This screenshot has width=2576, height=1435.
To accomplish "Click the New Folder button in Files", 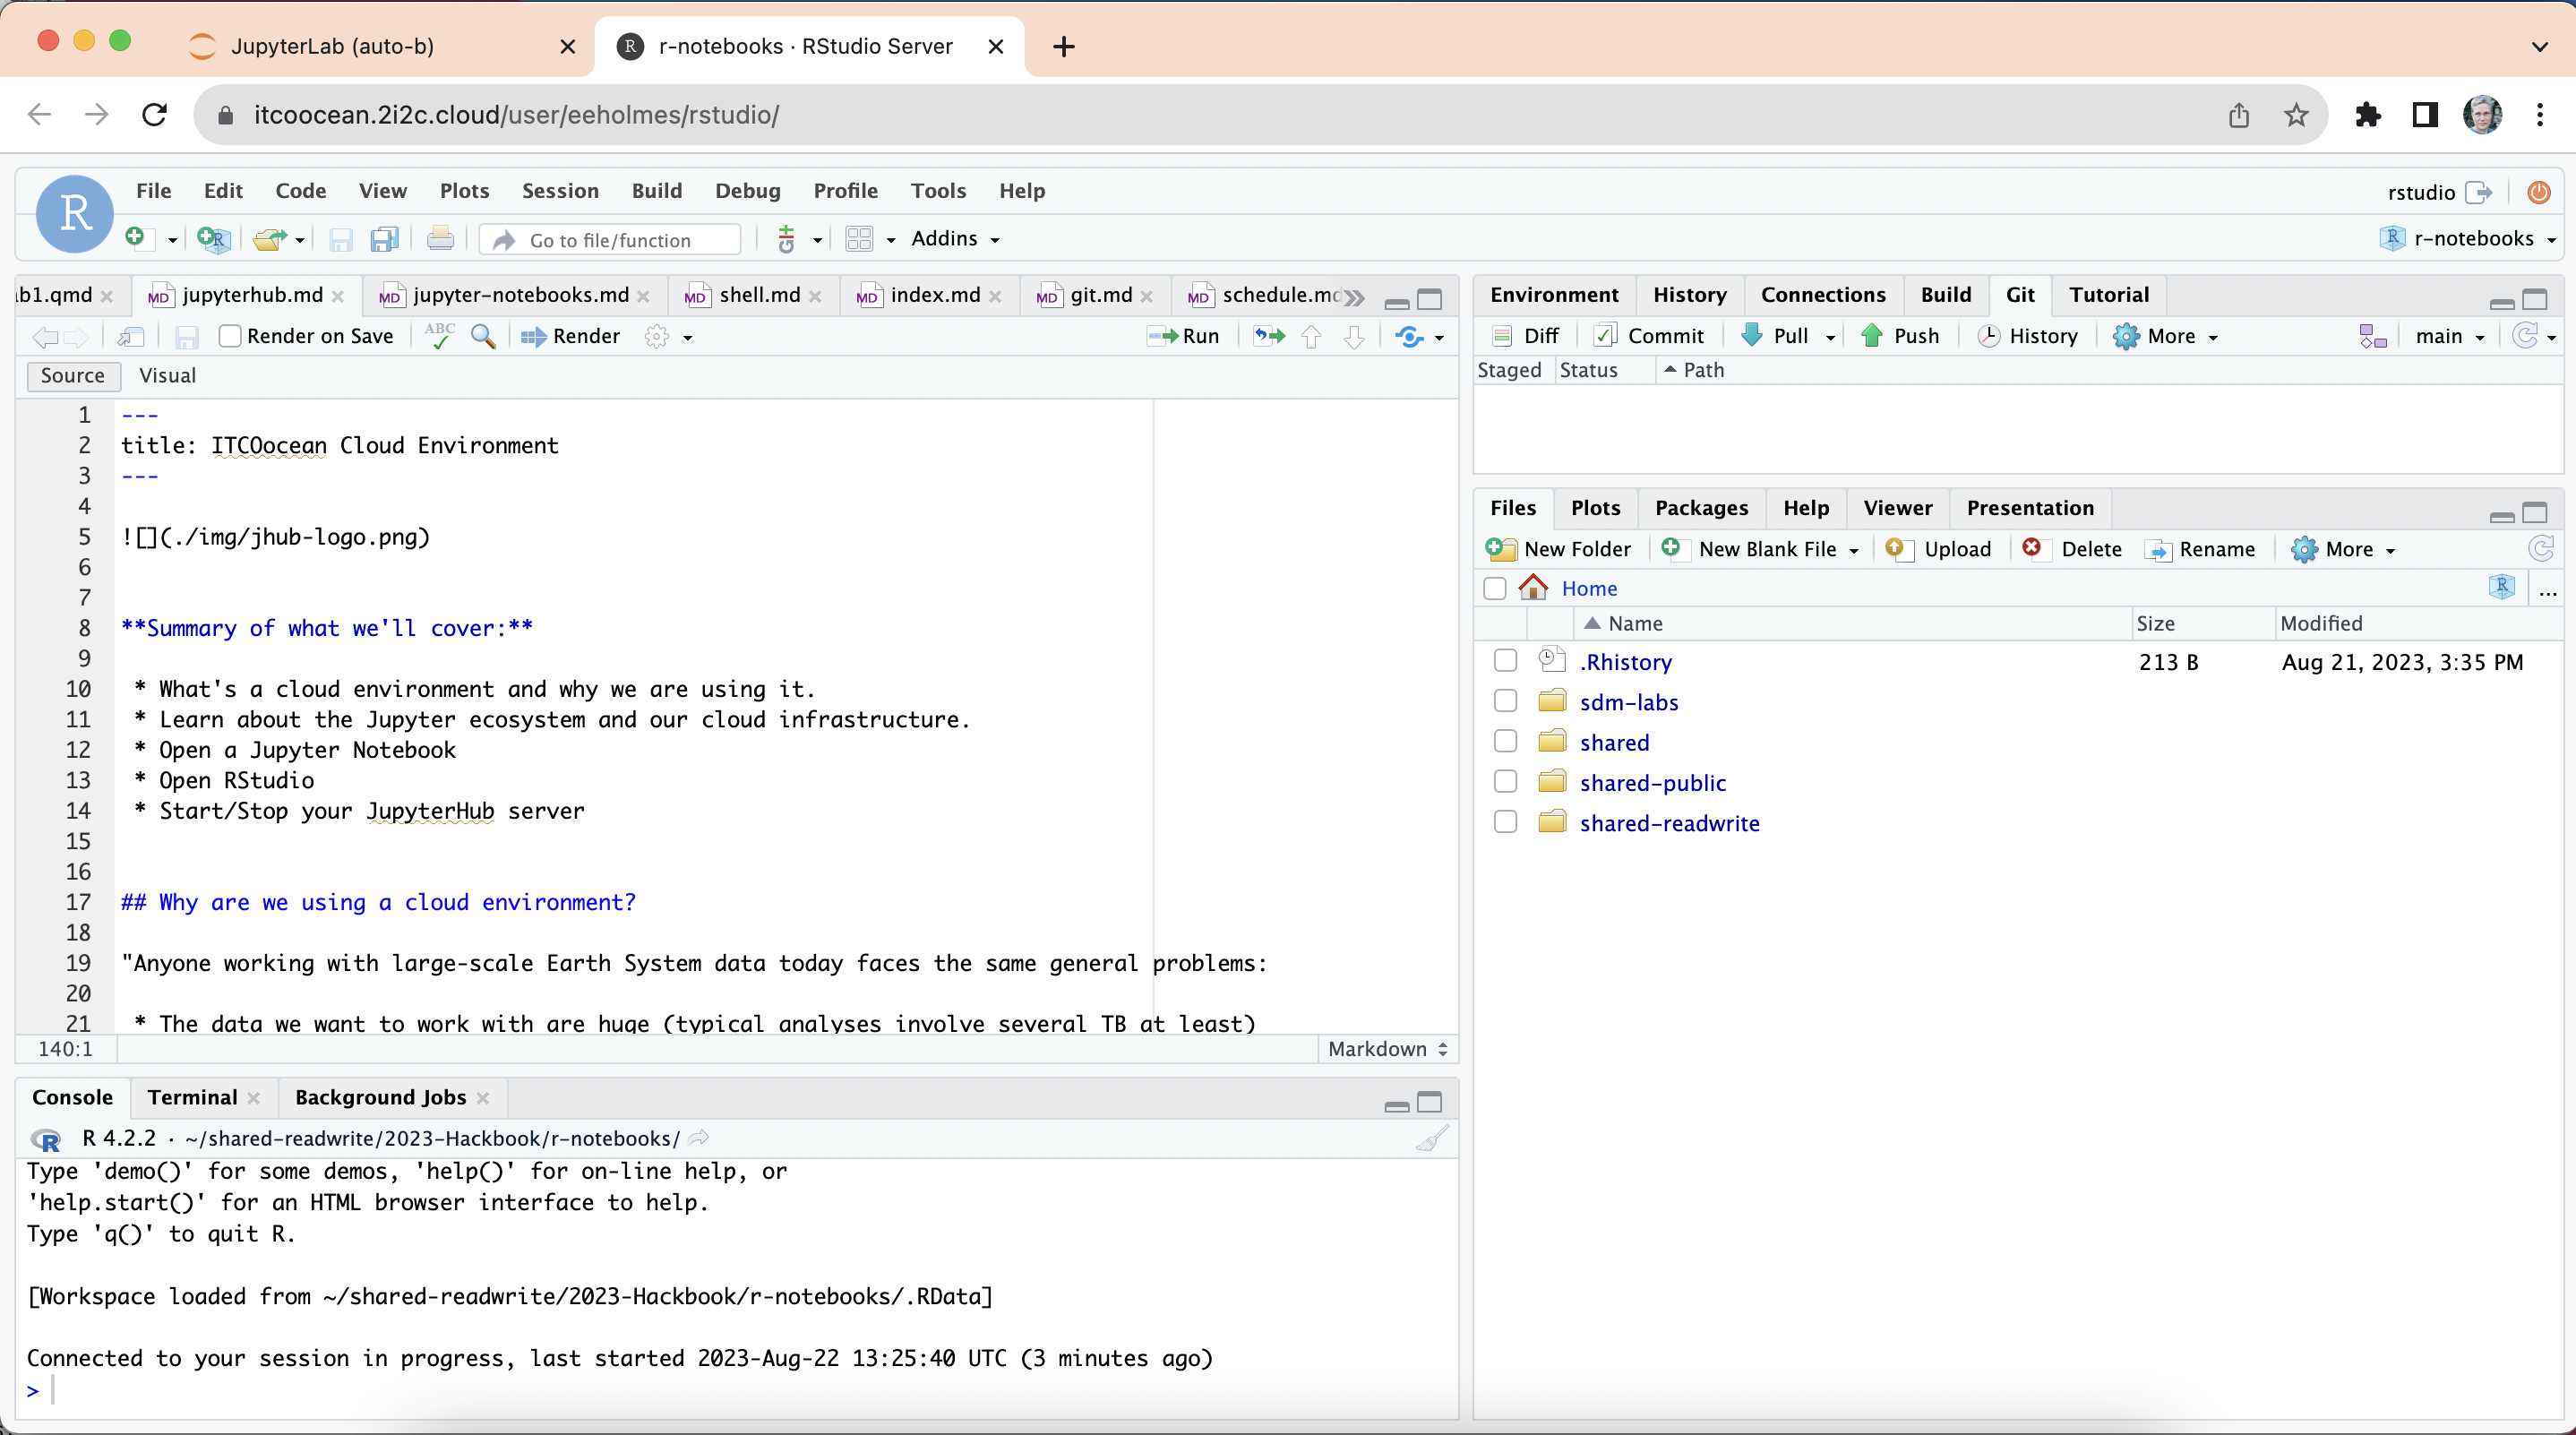I will (1558, 549).
